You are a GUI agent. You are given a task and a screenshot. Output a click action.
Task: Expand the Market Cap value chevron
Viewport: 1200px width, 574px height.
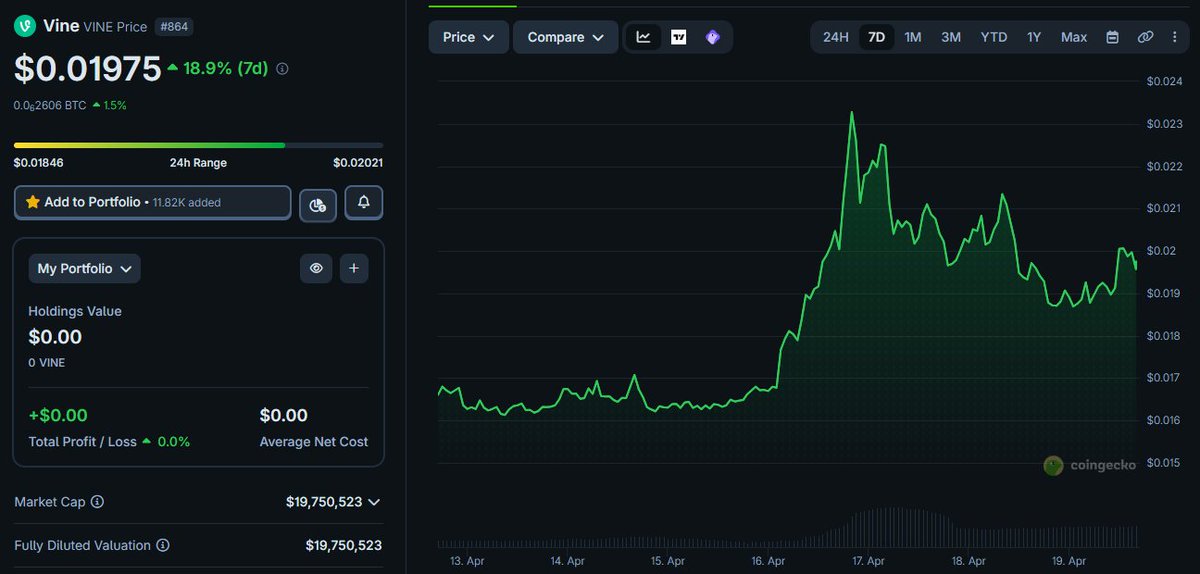(374, 502)
